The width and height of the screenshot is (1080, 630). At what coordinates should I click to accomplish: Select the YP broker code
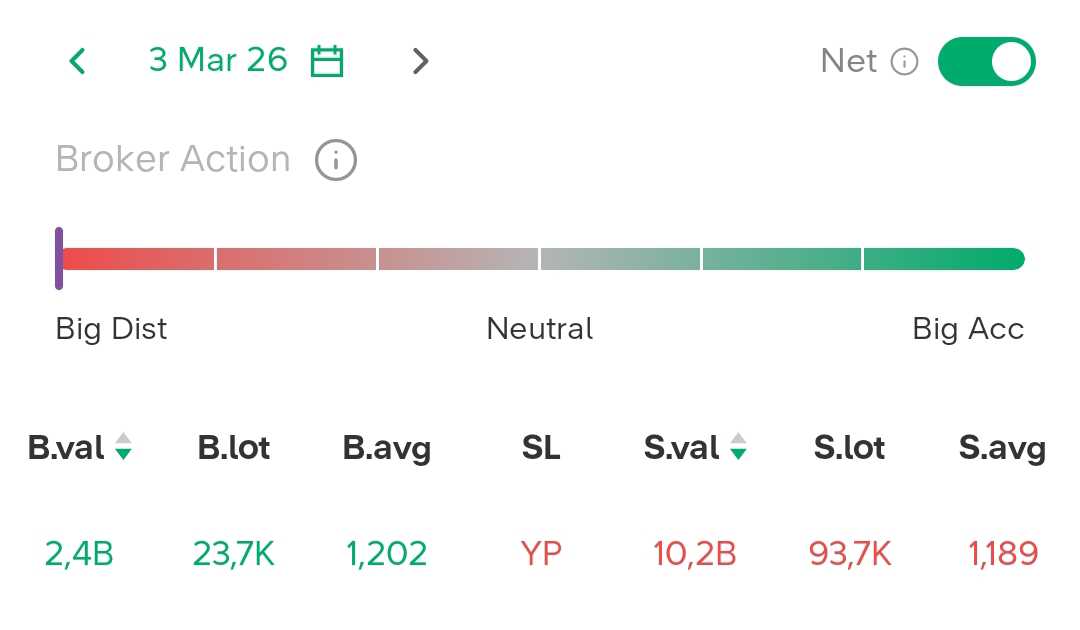coord(541,553)
